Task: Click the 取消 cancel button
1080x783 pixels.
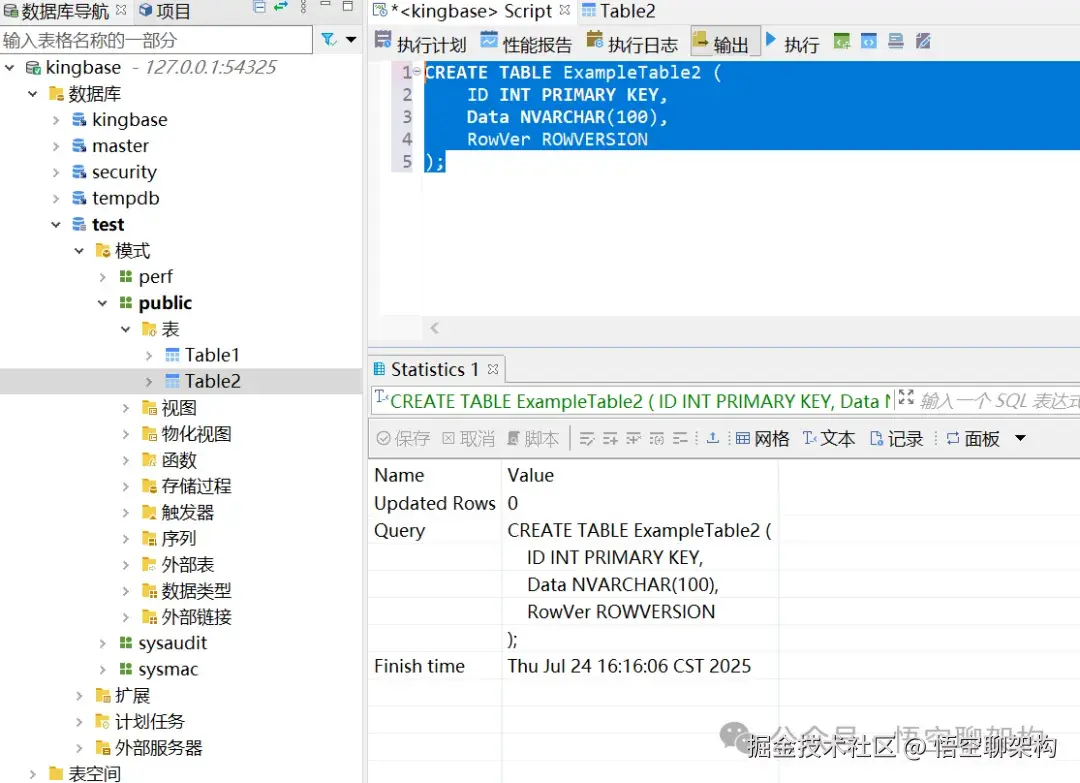Action: [x=468, y=439]
